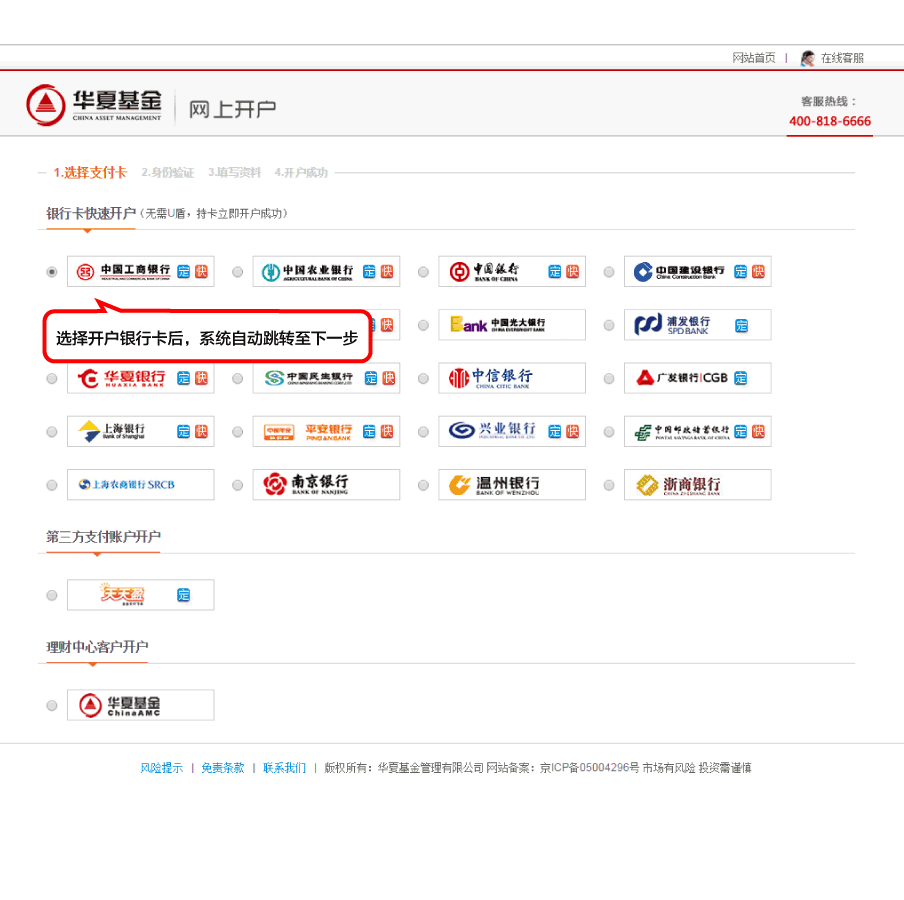
Task: Select the 中国农业银行 radio button
Action: pos(238,272)
